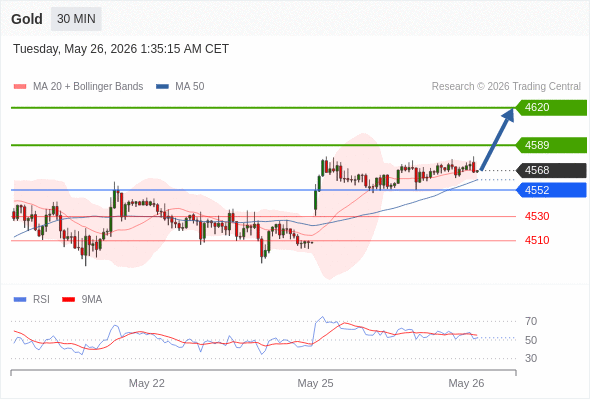Click the blue MA 50 legend swatch
This screenshot has width=590, height=400.
click(x=162, y=87)
